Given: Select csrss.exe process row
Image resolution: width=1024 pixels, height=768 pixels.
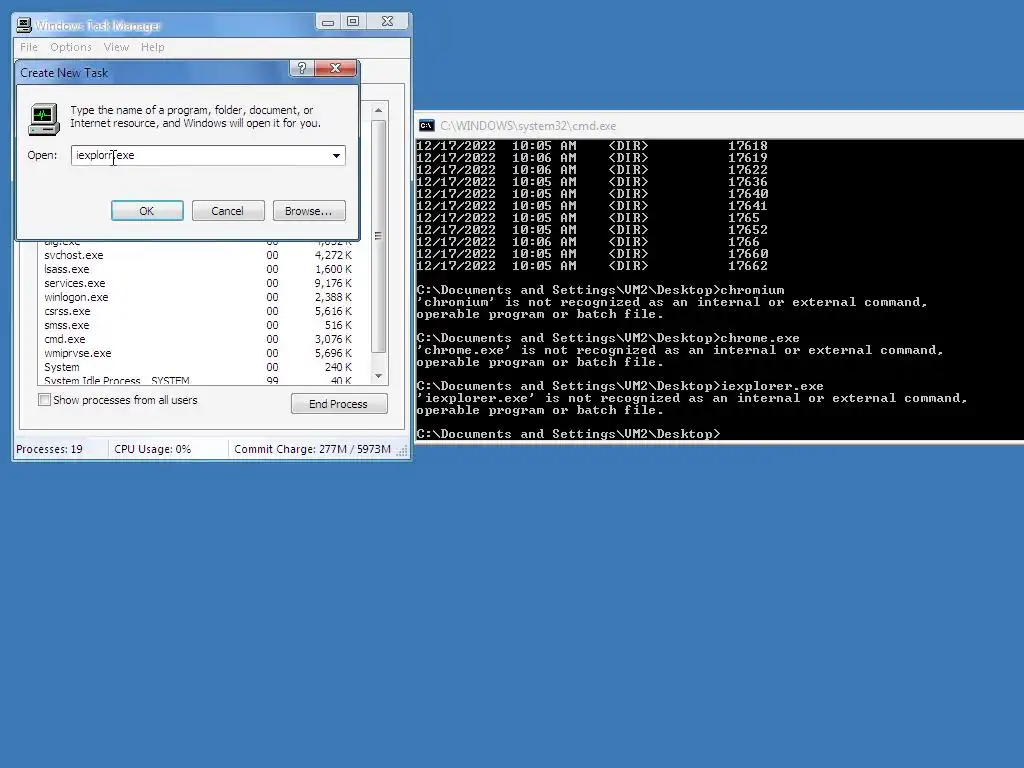Looking at the screenshot, I should [198, 312].
